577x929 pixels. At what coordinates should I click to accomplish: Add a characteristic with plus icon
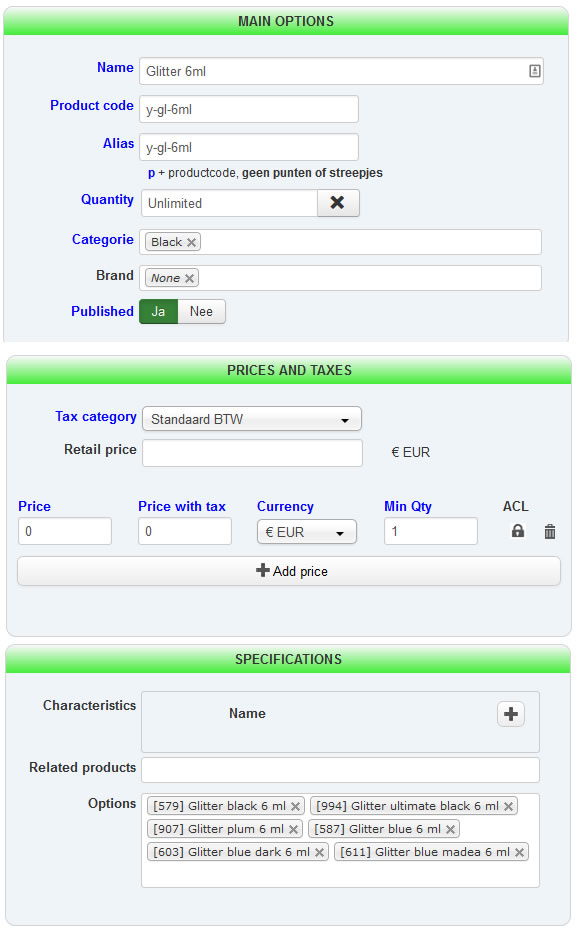point(511,714)
